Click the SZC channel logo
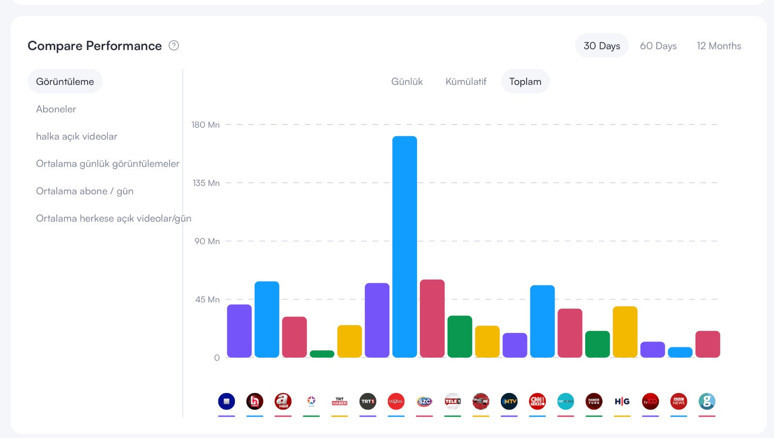 pos(424,401)
